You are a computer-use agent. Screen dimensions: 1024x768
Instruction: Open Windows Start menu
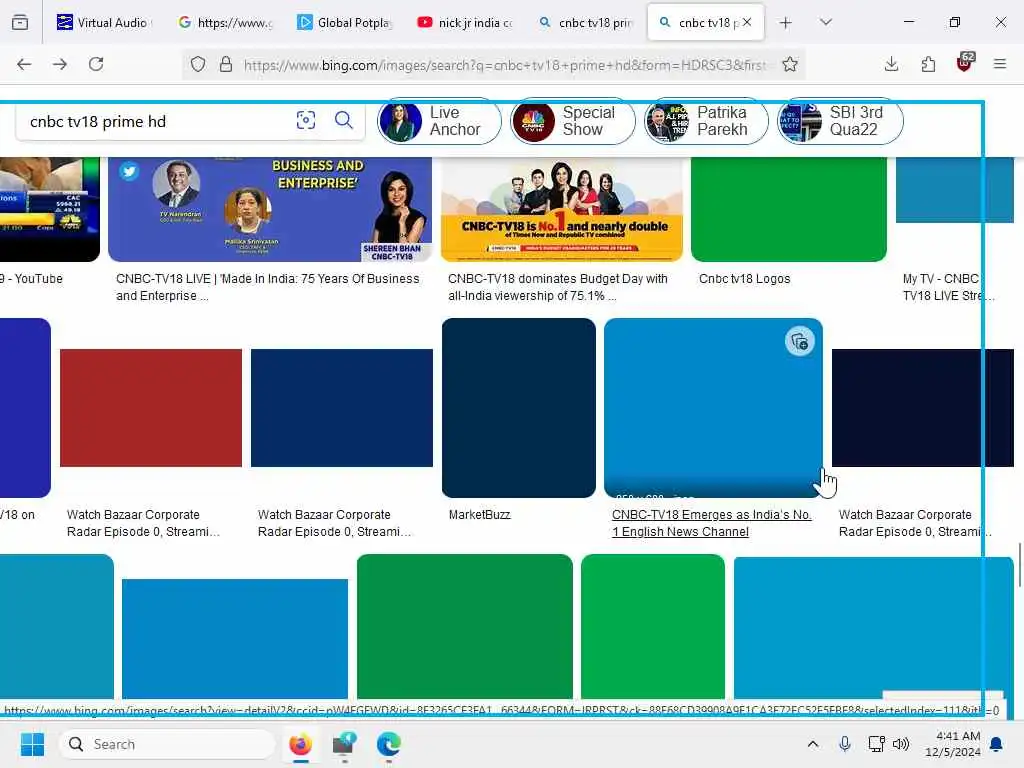[x=32, y=744]
